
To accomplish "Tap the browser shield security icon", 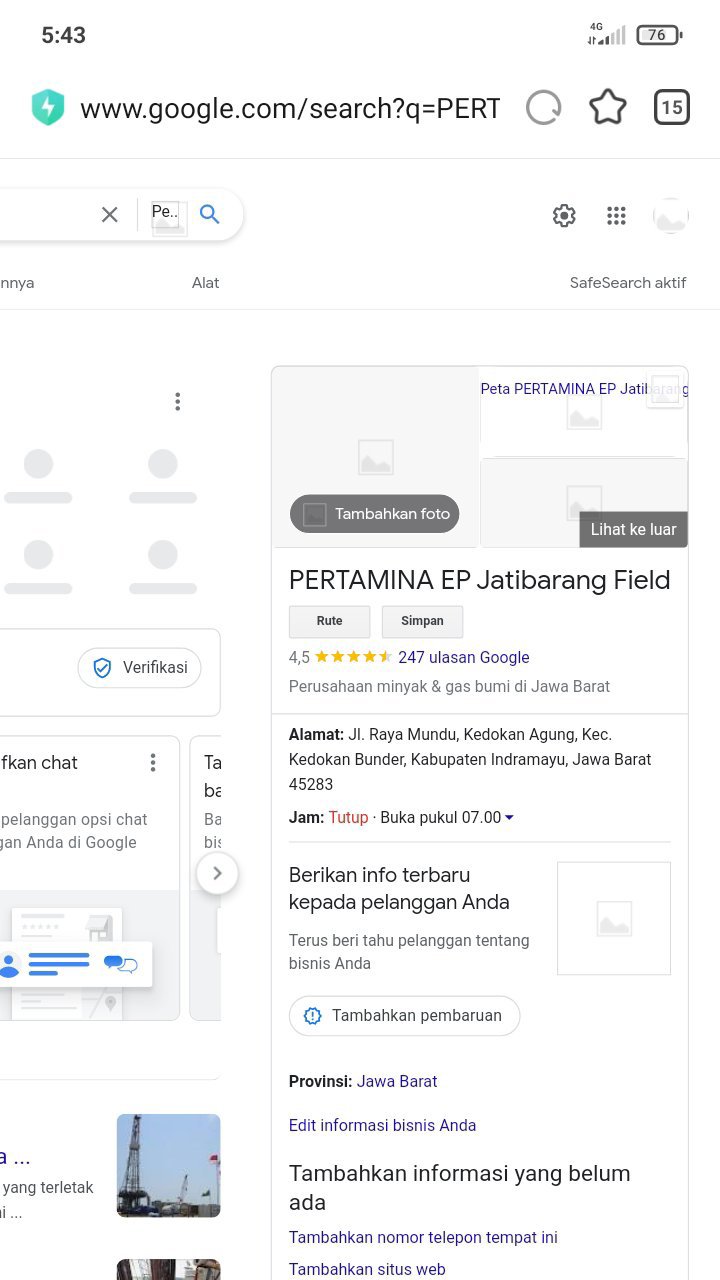I will click(48, 108).
